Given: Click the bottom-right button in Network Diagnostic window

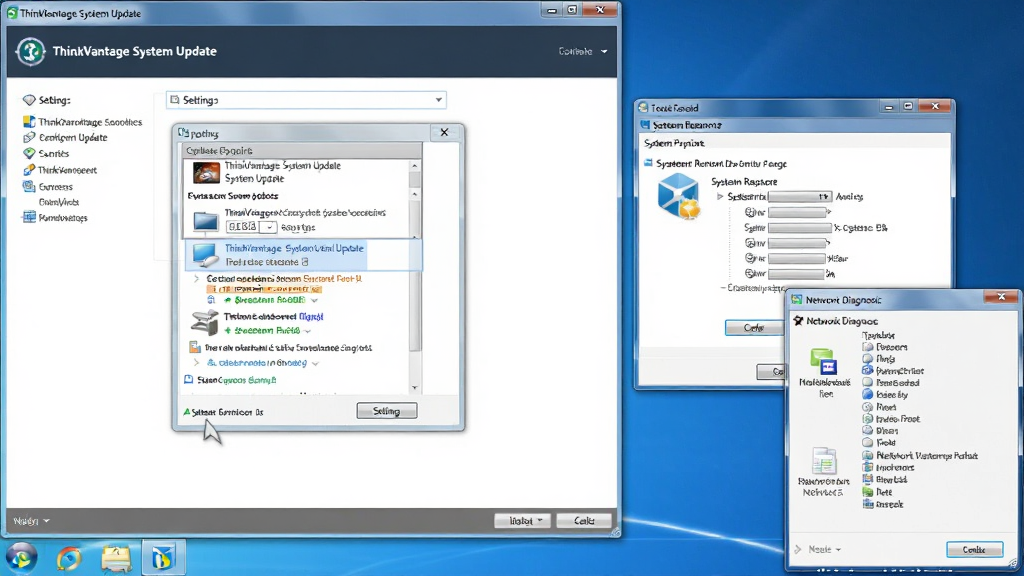Looking at the screenshot, I should 974,550.
